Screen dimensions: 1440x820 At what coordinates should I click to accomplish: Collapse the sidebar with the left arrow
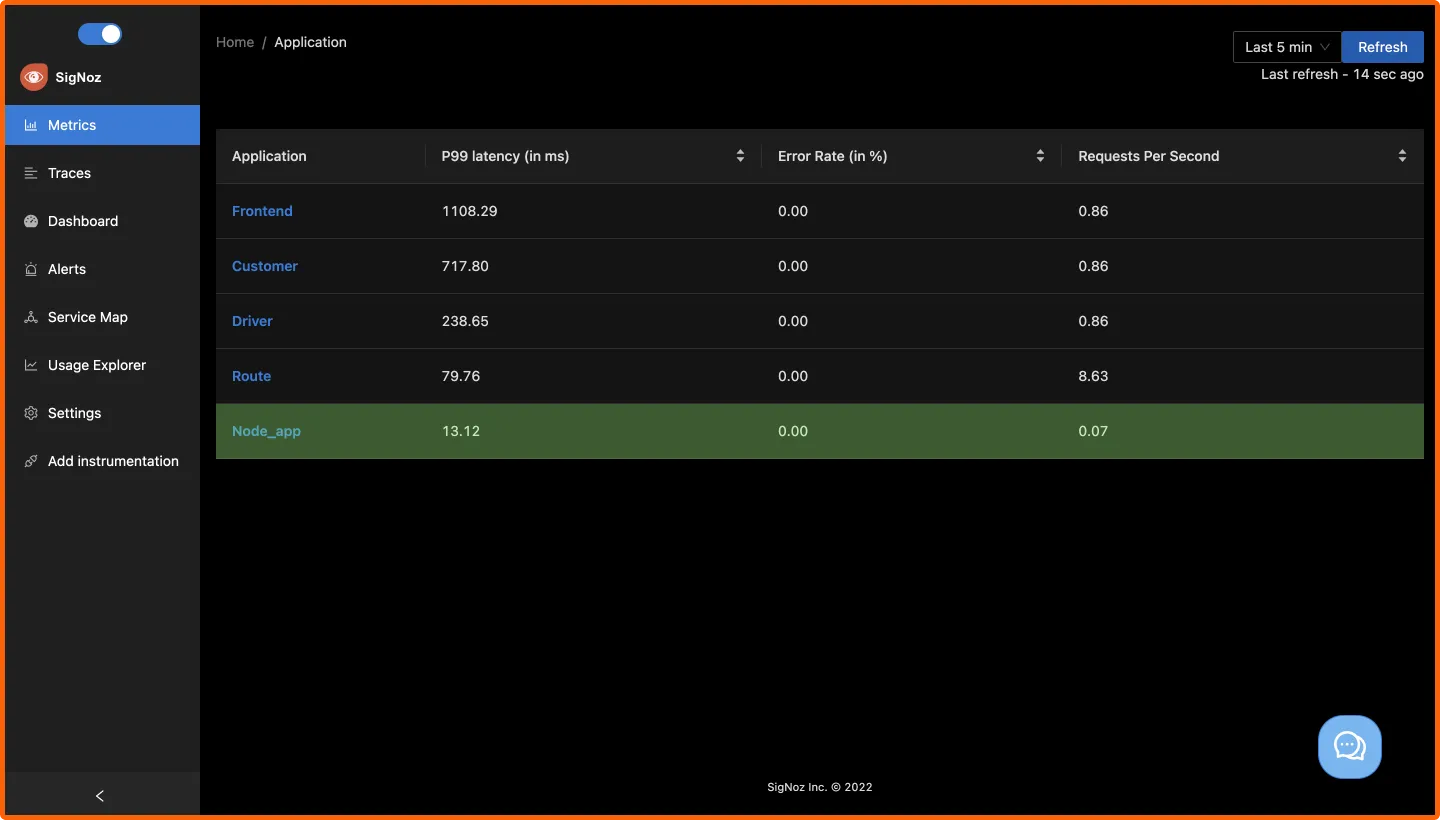[100, 796]
